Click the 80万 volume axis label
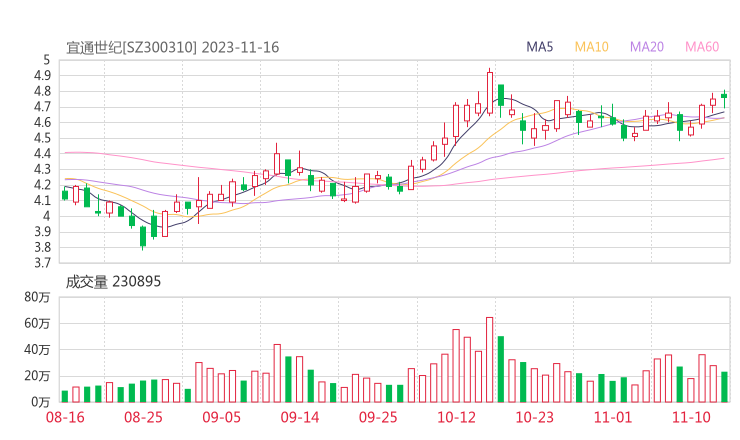740x440 pixels. 37,297
